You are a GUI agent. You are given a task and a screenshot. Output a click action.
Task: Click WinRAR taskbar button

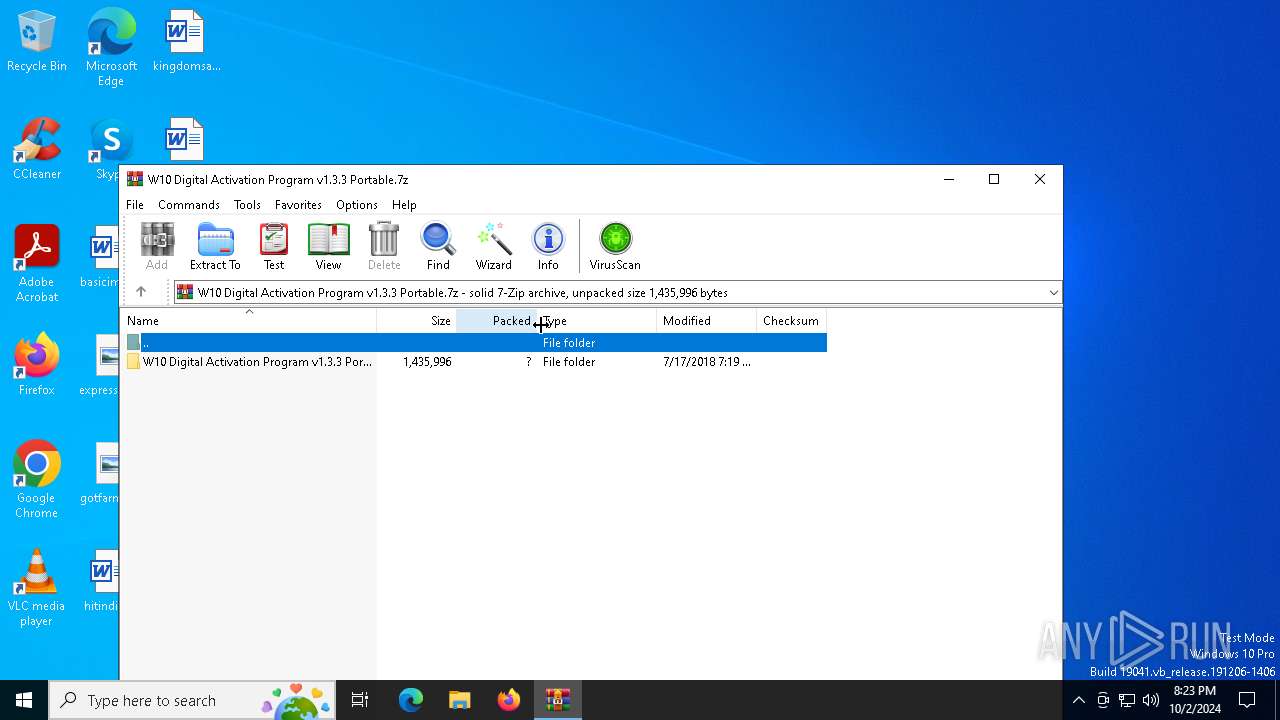point(558,700)
